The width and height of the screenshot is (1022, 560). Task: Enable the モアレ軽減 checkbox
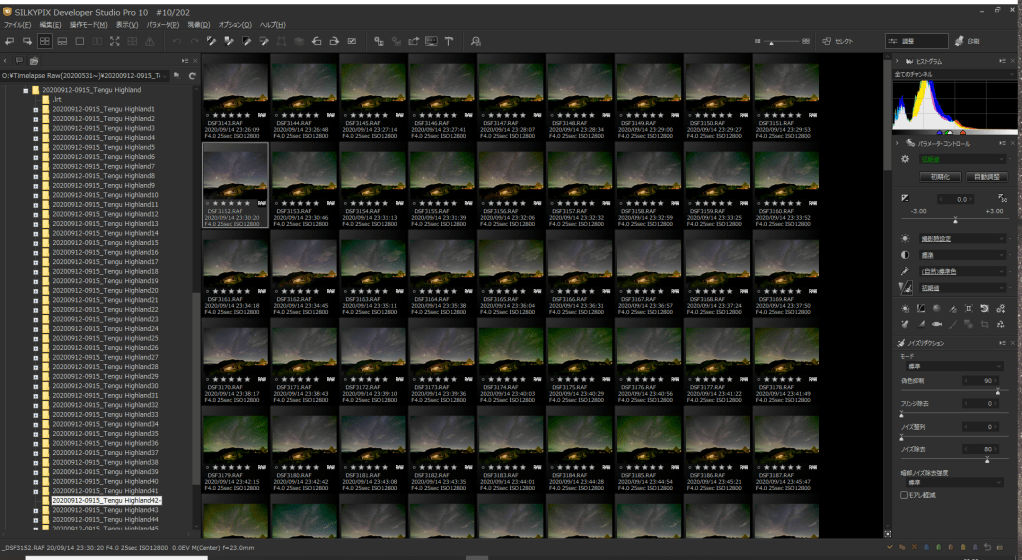point(905,494)
